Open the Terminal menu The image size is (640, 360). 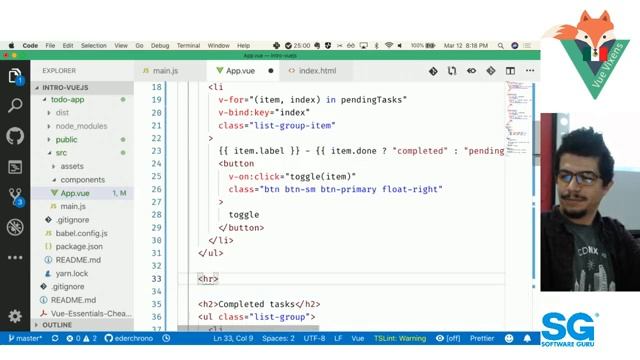click(188, 45)
